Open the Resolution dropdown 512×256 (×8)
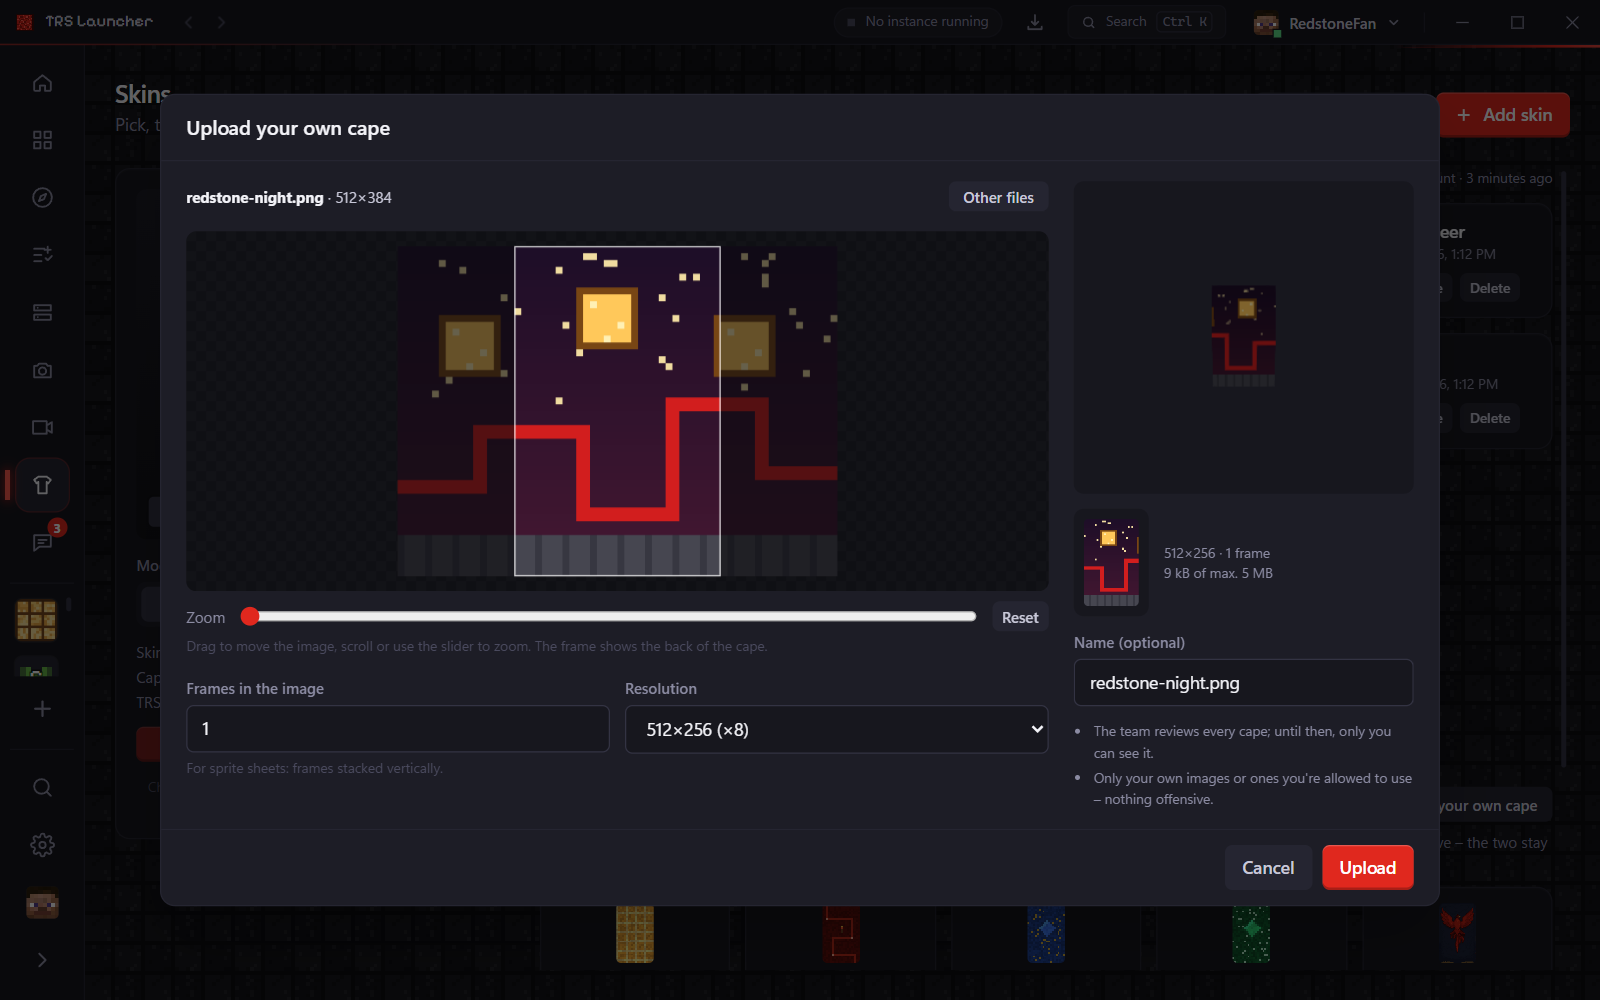The image size is (1600, 1000). click(836, 729)
